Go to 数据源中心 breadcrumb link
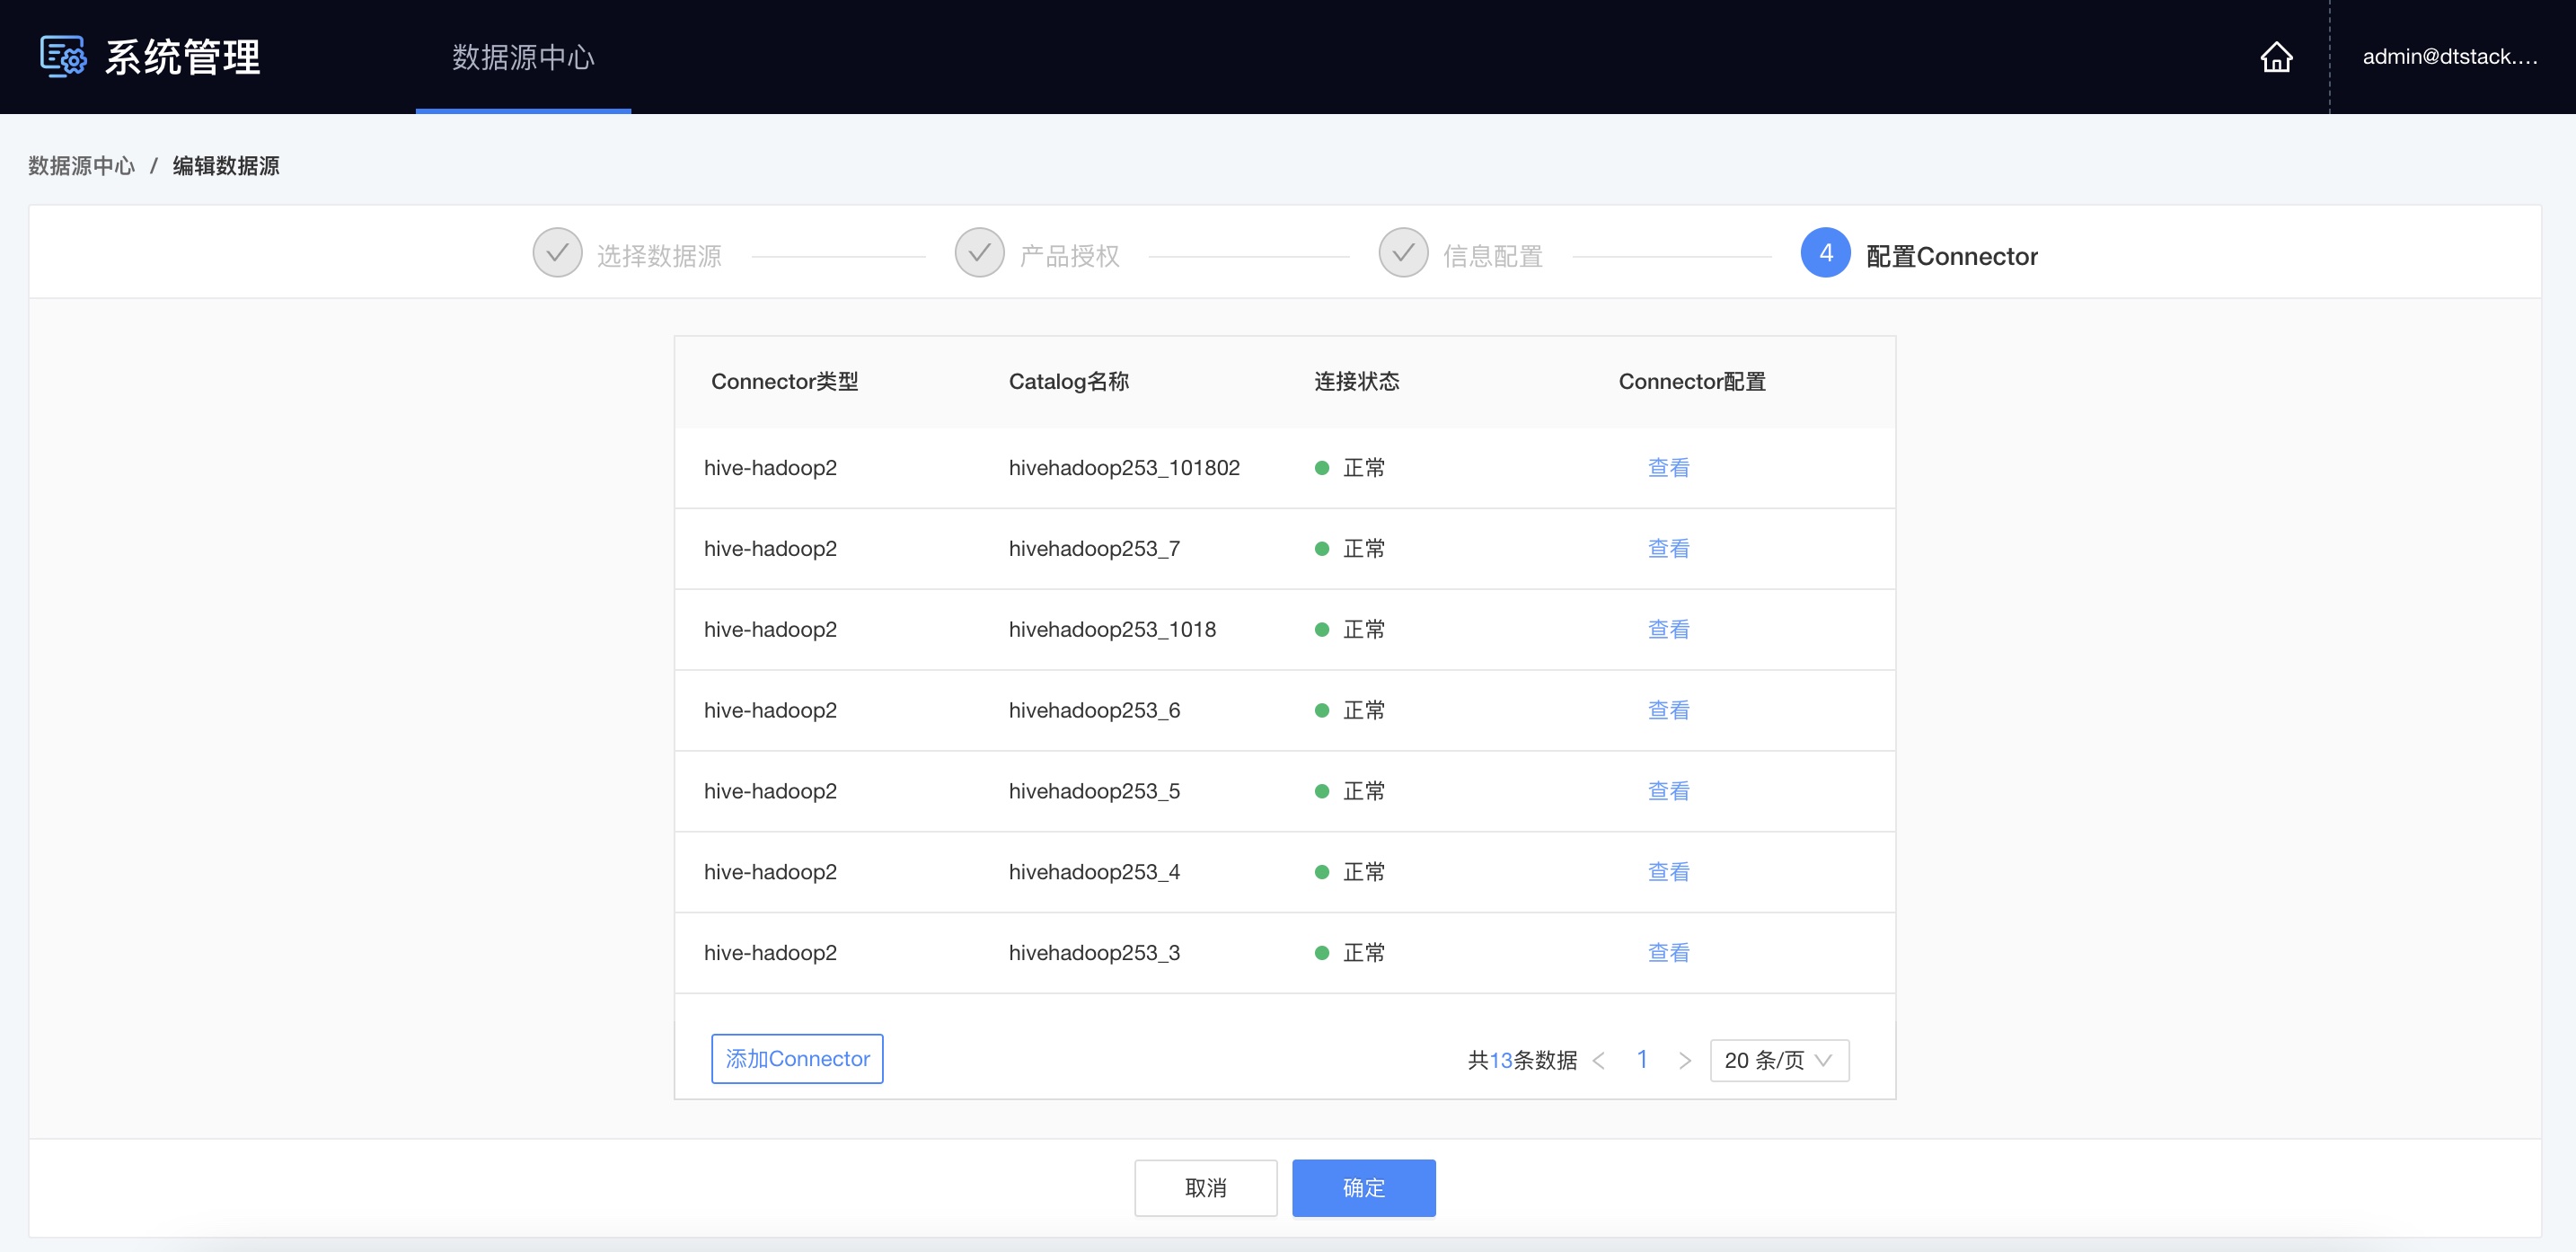The image size is (2576, 1252). pyautogui.click(x=81, y=165)
